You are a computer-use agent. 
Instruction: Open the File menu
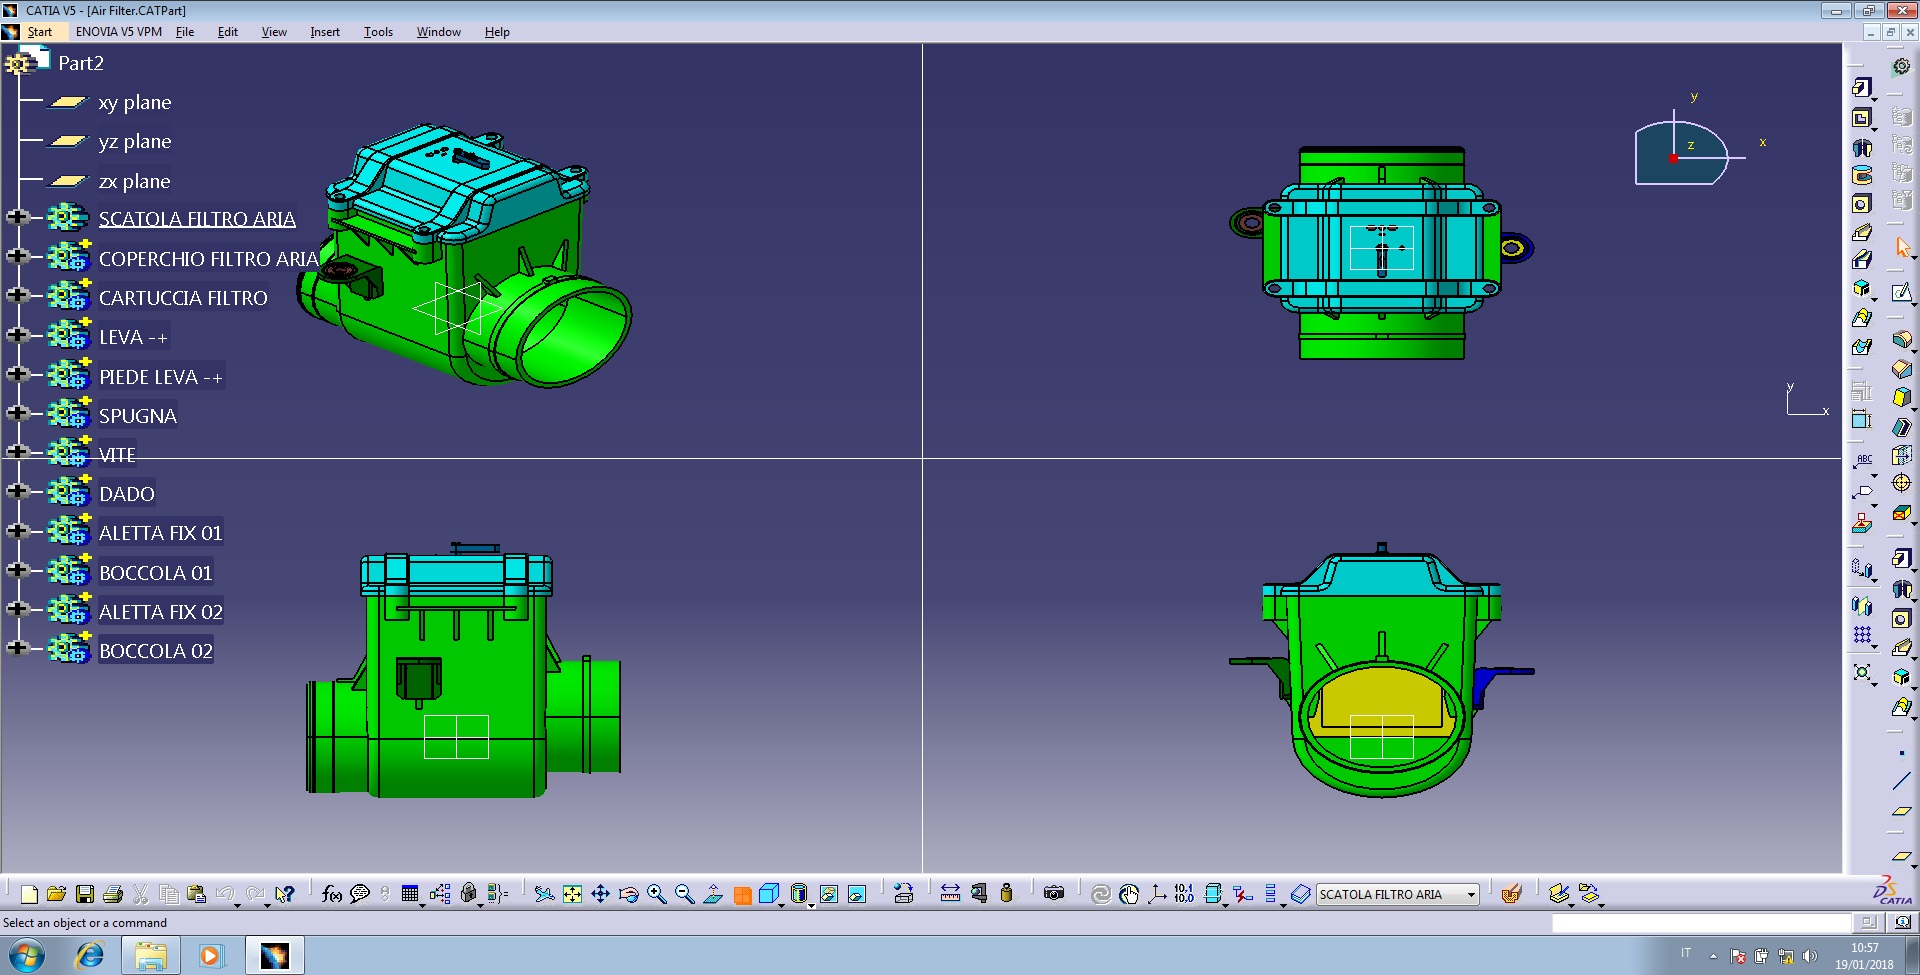pos(185,32)
